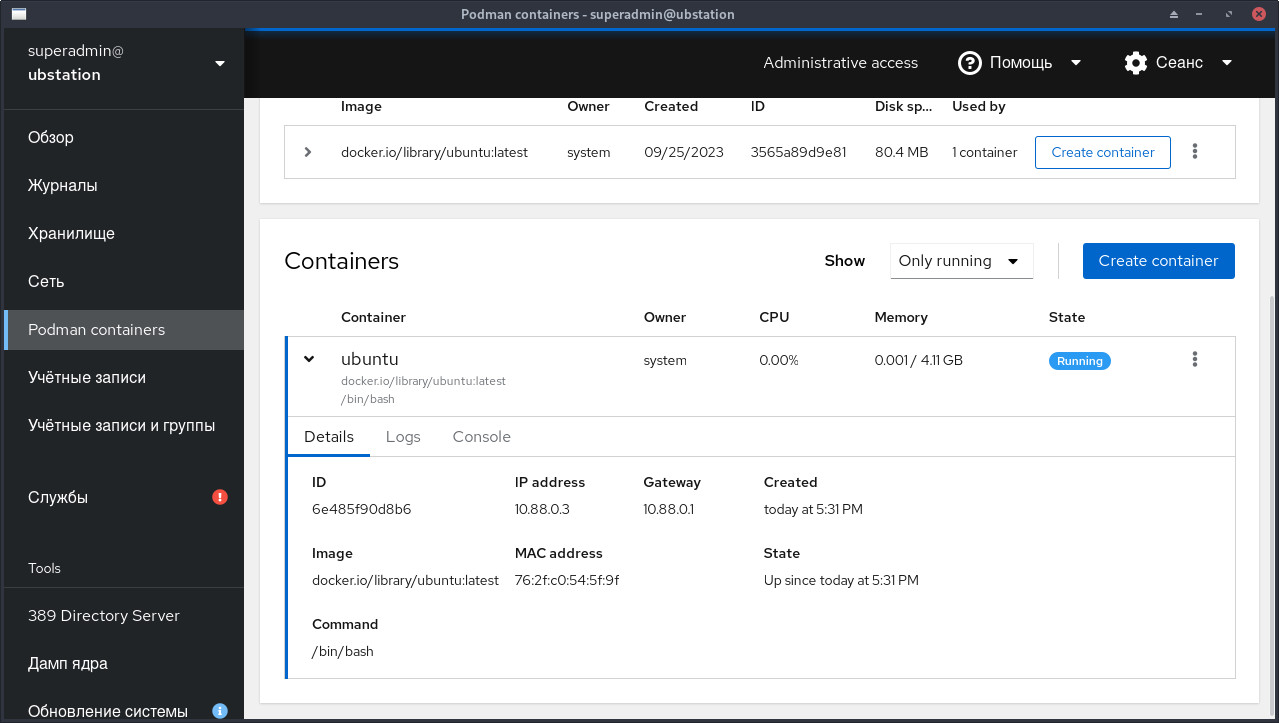1279x723 pixels.
Task: Open the Only running filter dropdown
Action: click(x=961, y=261)
